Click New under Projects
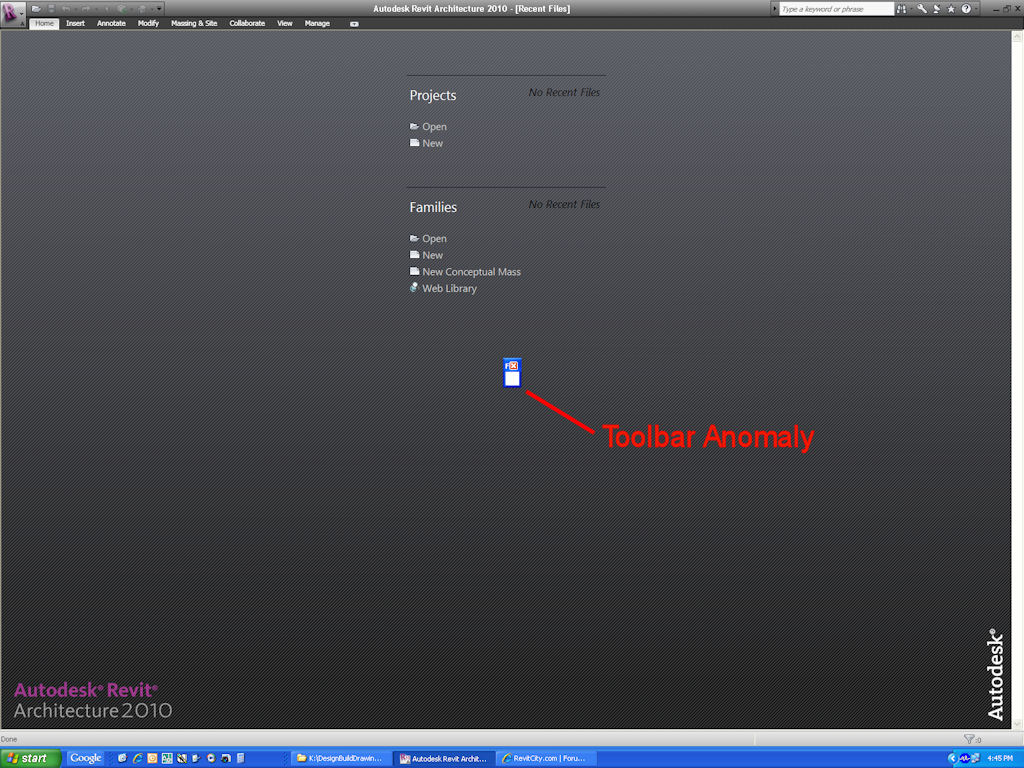1024x768 pixels. [x=432, y=143]
